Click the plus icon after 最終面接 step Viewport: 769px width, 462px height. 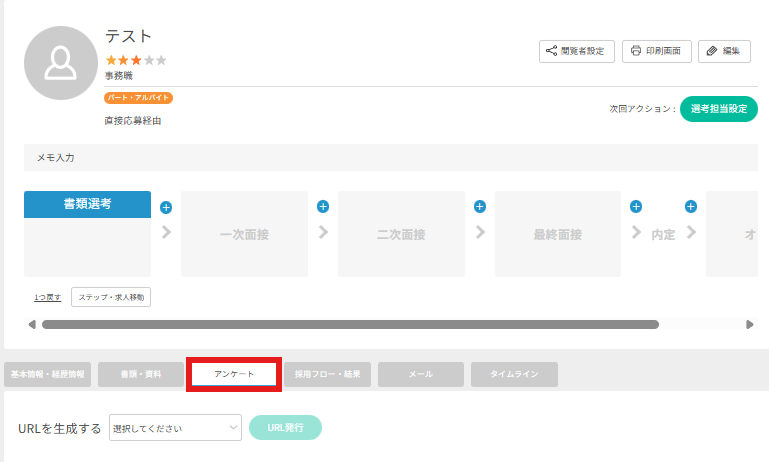(x=635, y=207)
